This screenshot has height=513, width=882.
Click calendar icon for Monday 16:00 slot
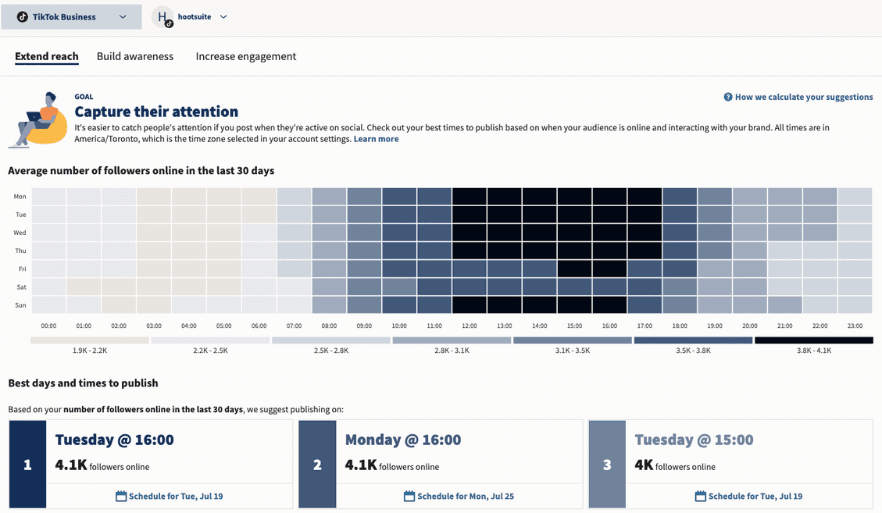point(409,496)
